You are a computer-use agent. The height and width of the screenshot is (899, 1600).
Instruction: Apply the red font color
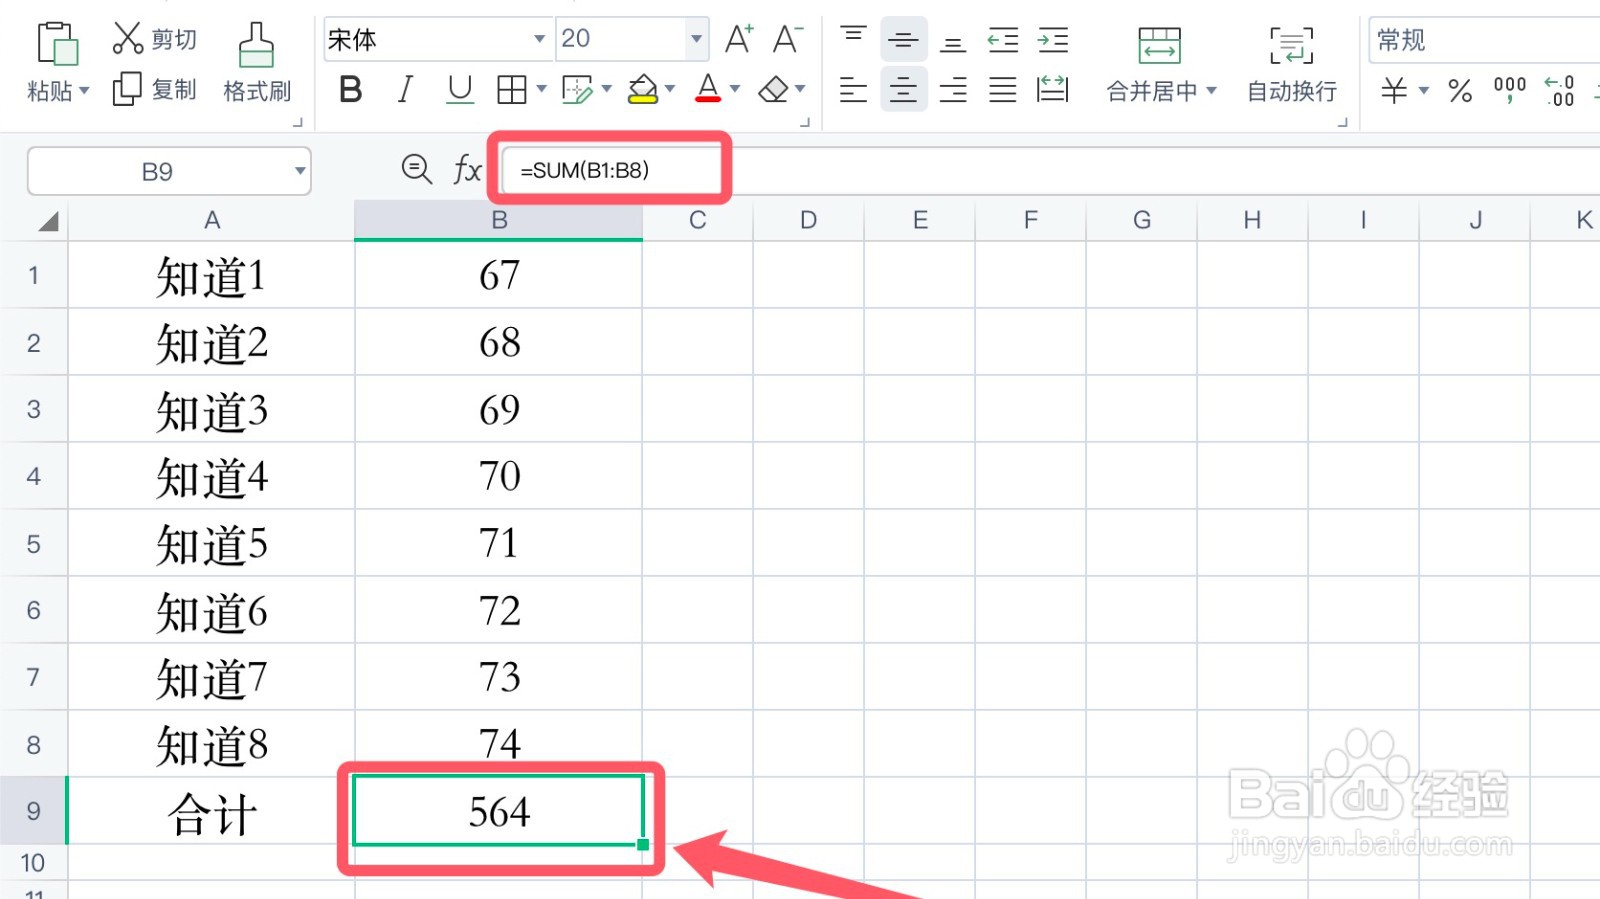pyautogui.click(x=708, y=89)
